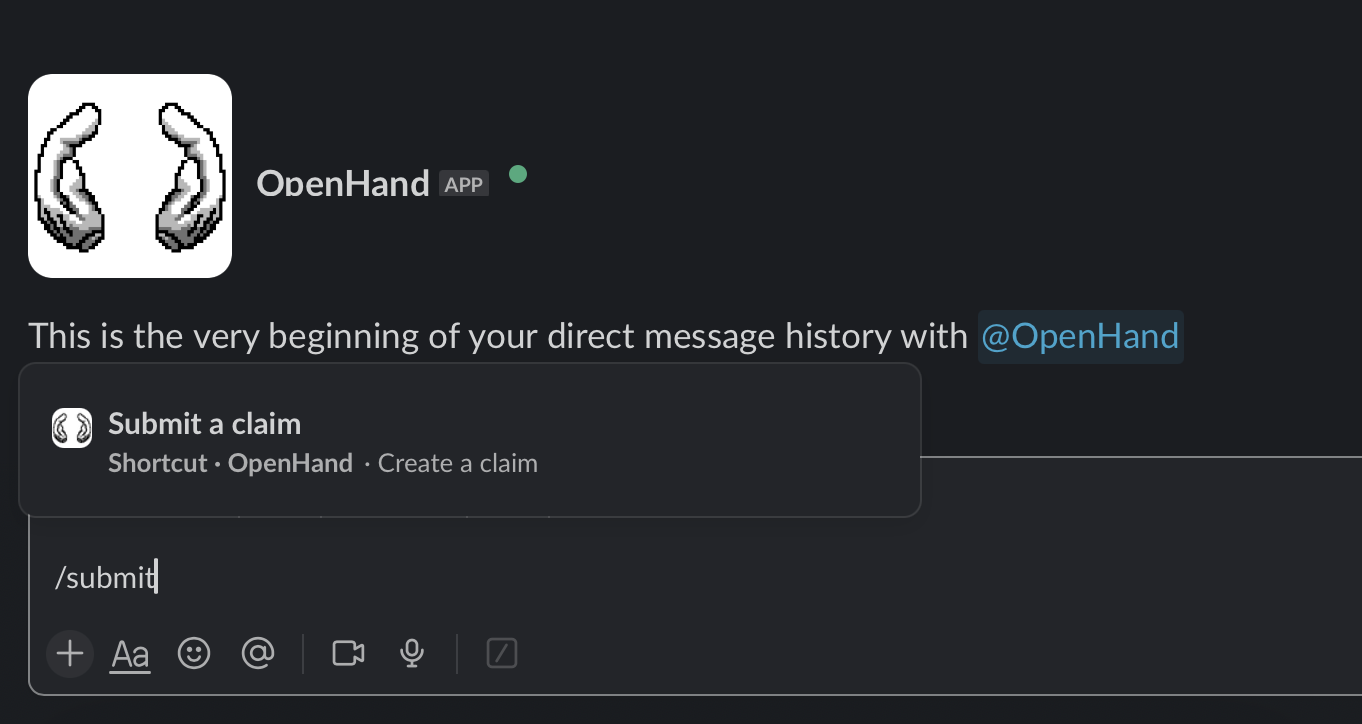Viewport: 1362px width, 724px height.
Task: Expand the command suggestion popup row
Action: coord(470,440)
